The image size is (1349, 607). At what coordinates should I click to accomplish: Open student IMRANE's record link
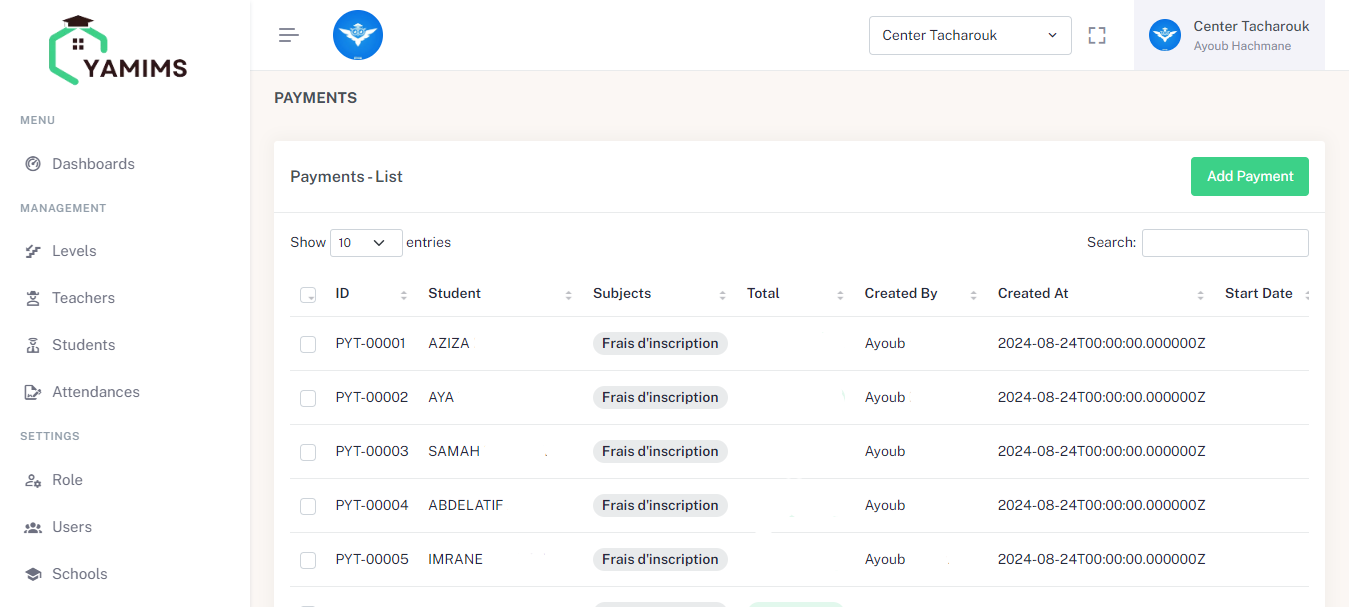[x=455, y=559]
